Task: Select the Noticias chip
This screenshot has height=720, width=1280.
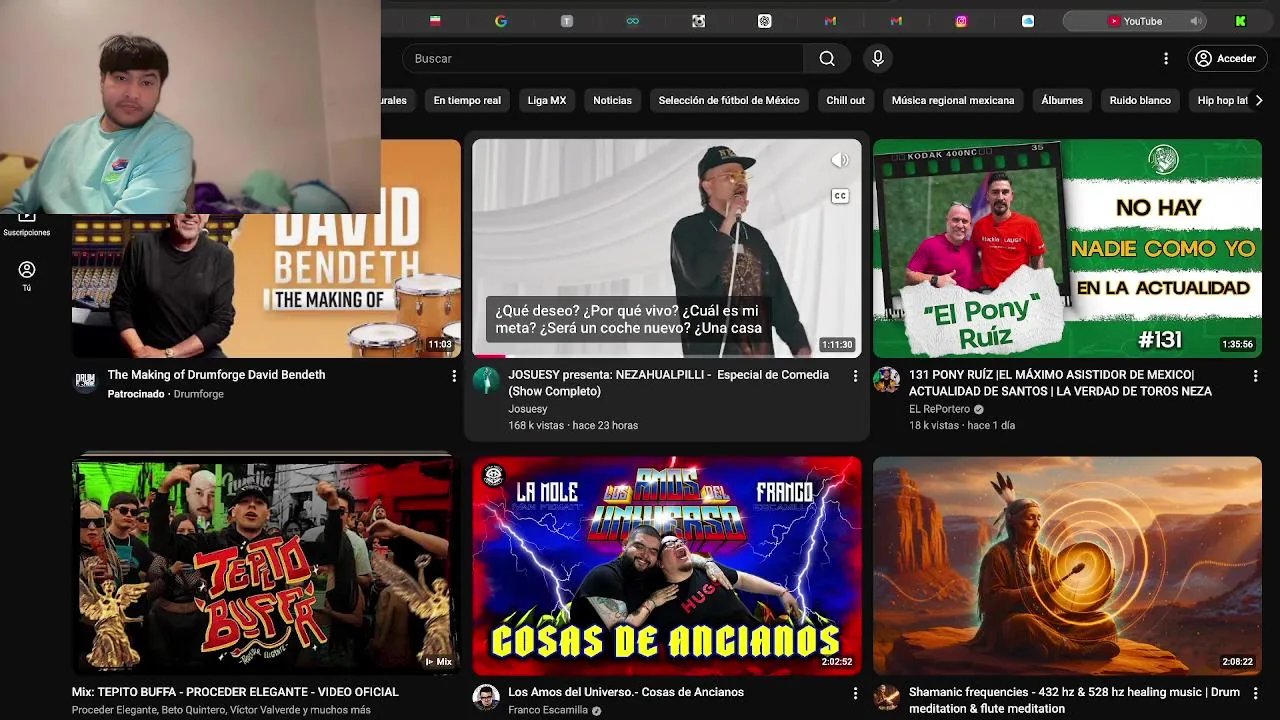Action: click(x=612, y=100)
